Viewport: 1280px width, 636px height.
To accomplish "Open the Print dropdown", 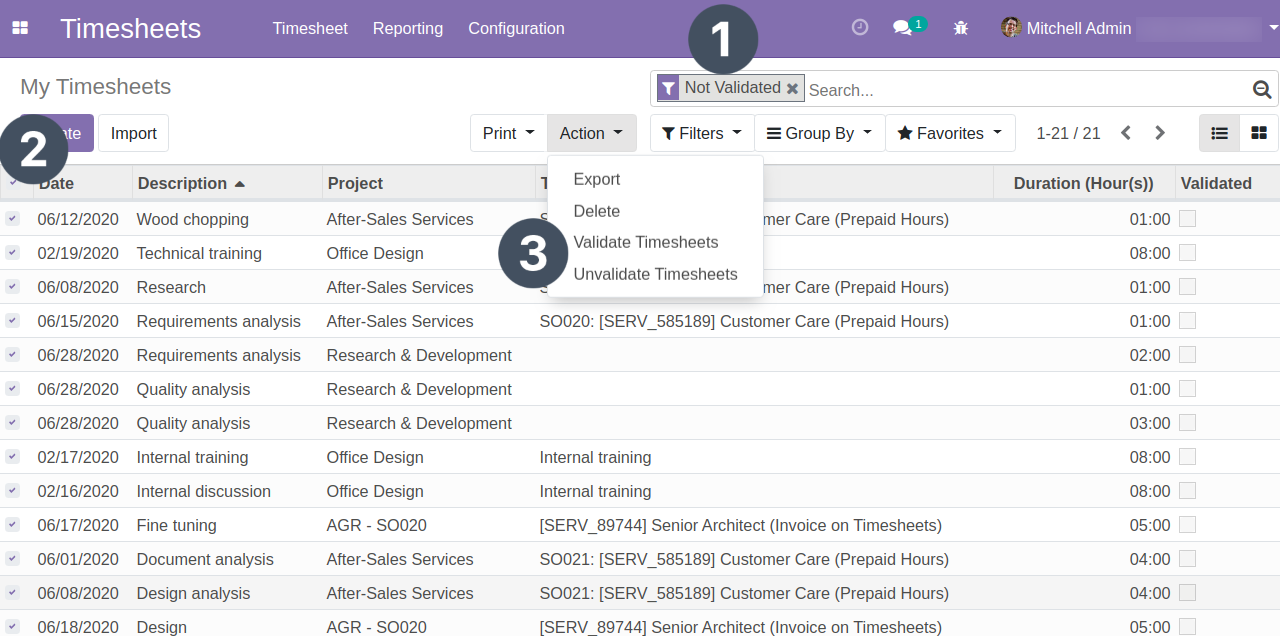I will tap(509, 133).
